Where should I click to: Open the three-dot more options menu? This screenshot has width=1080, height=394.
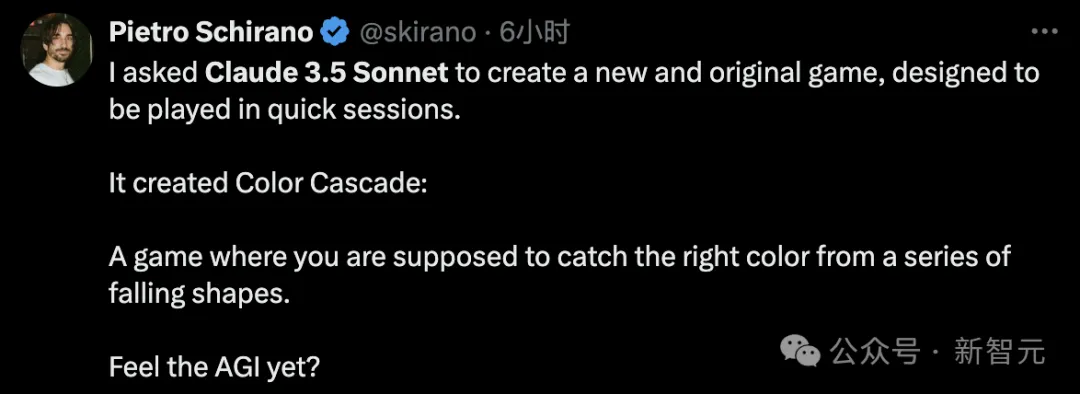pyautogui.click(x=1043, y=32)
